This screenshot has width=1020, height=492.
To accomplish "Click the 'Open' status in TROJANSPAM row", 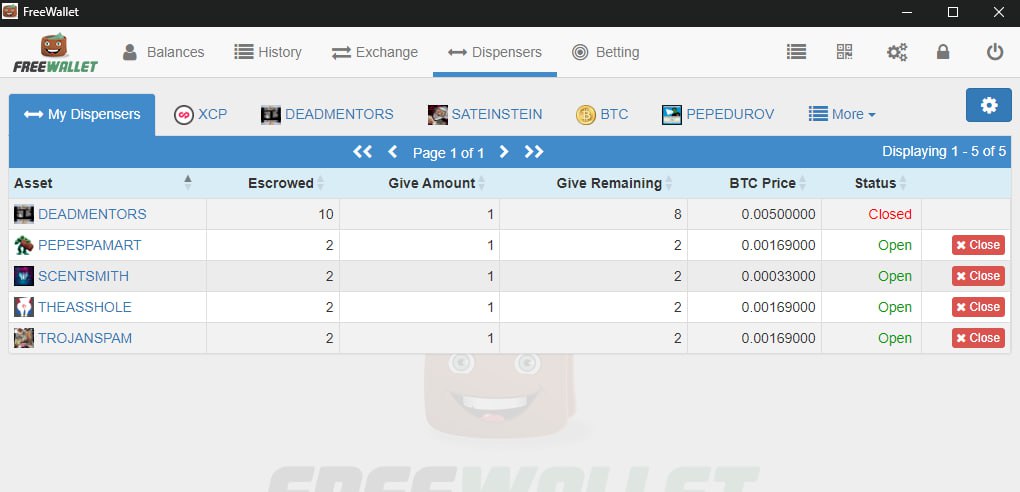I will [x=895, y=338].
